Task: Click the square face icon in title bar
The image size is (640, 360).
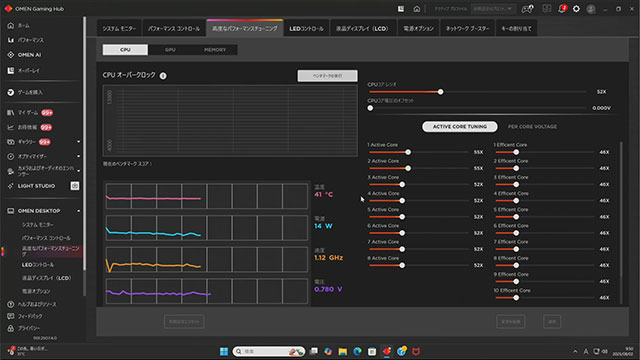Action: coord(547,9)
